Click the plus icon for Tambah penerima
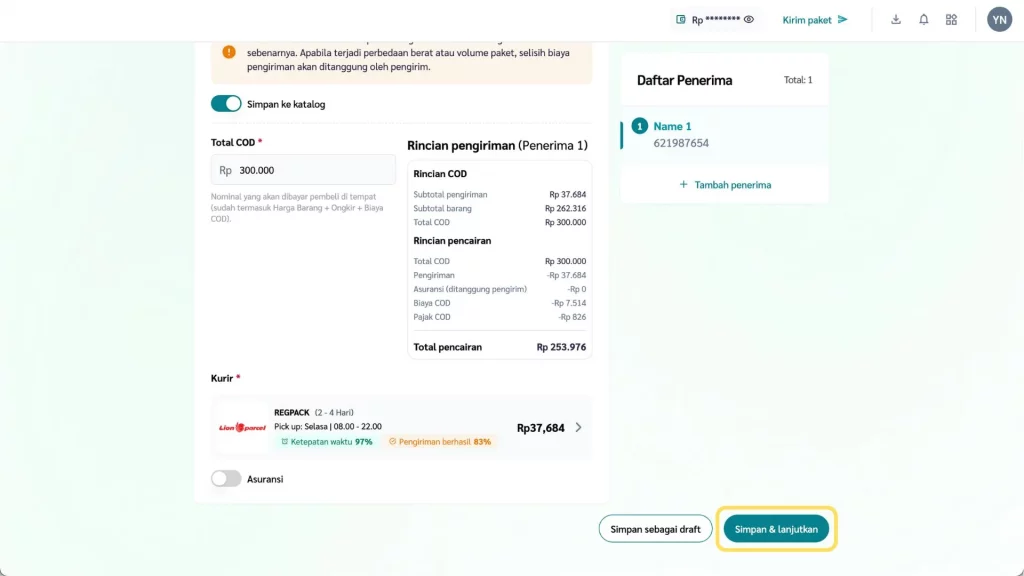The height and width of the screenshot is (576, 1024). coord(684,185)
